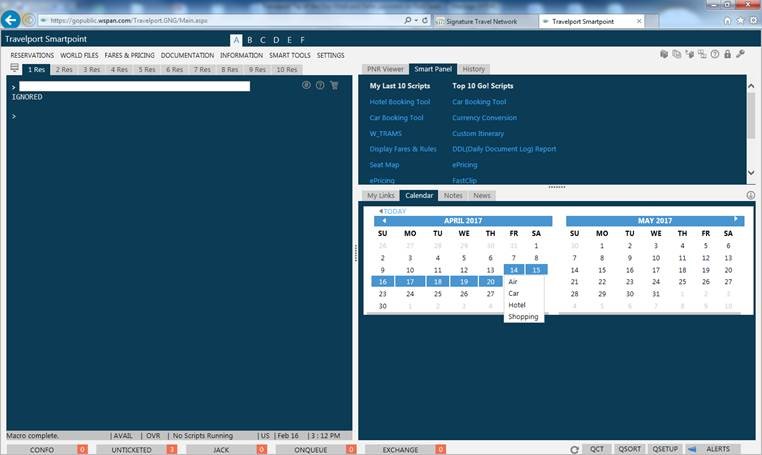Image resolution: width=762 pixels, height=455 pixels.
Task: Click the browser back arrow button
Action: pos(11,20)
